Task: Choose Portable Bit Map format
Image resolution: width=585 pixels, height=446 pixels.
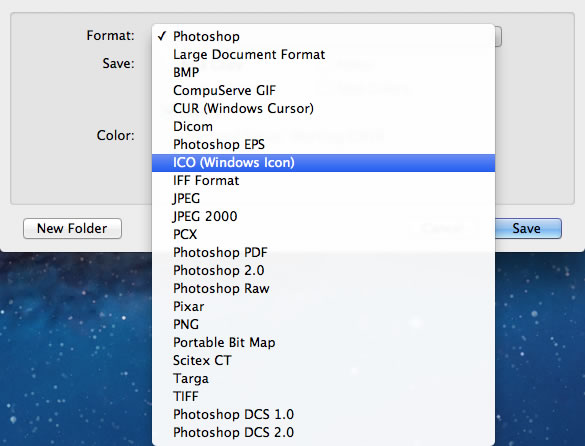Action: [x=323, y=343]
